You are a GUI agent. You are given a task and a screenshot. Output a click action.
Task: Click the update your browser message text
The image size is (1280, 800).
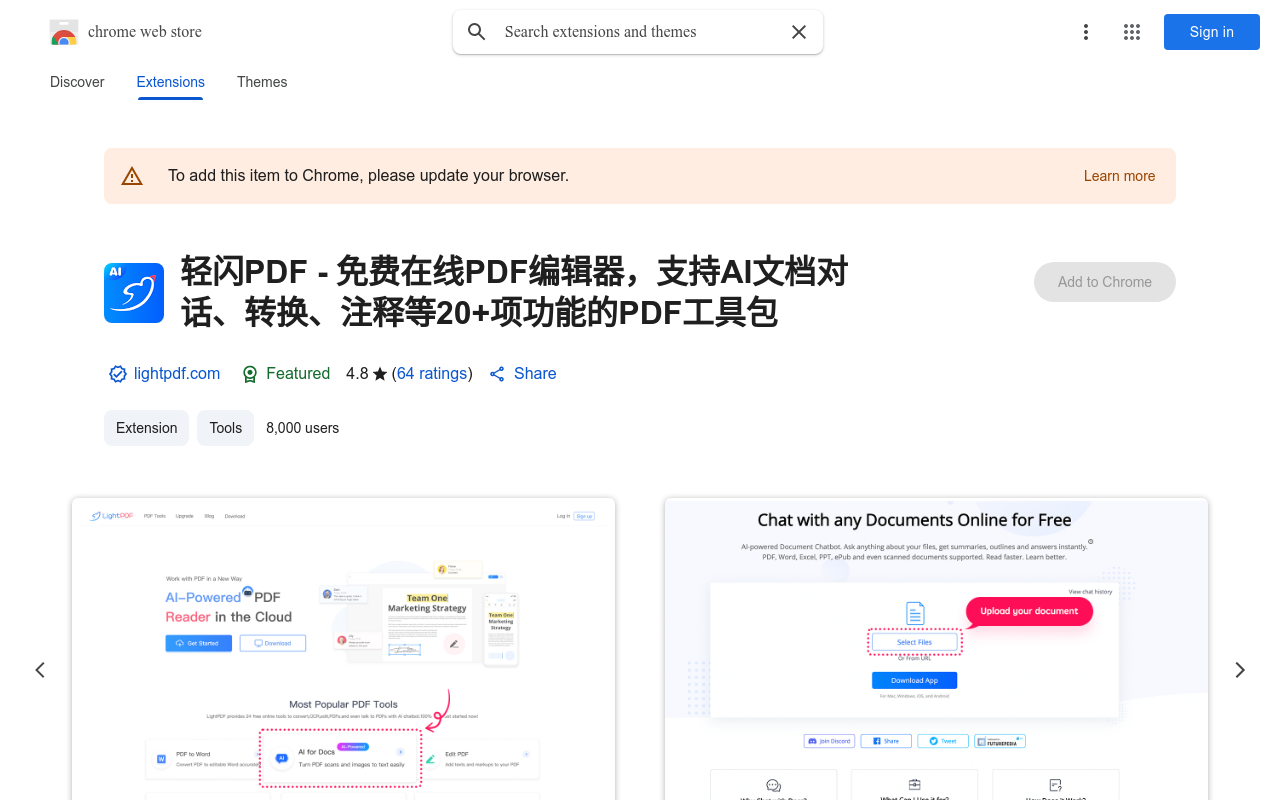368,176
